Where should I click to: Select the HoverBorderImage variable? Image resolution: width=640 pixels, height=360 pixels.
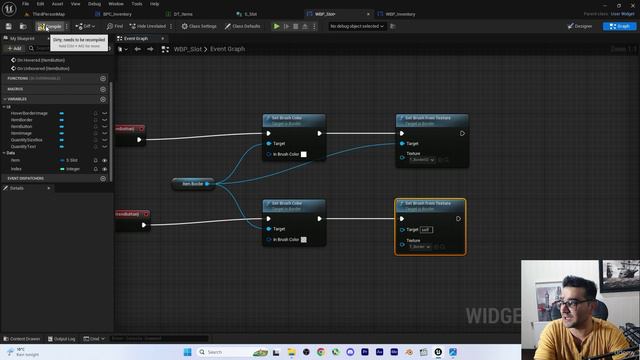point(29,113)
